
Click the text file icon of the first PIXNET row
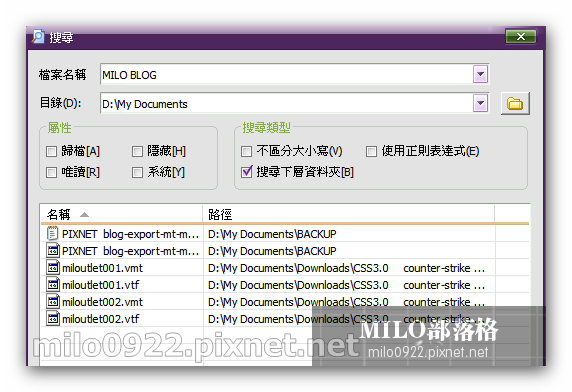[53, 233]
